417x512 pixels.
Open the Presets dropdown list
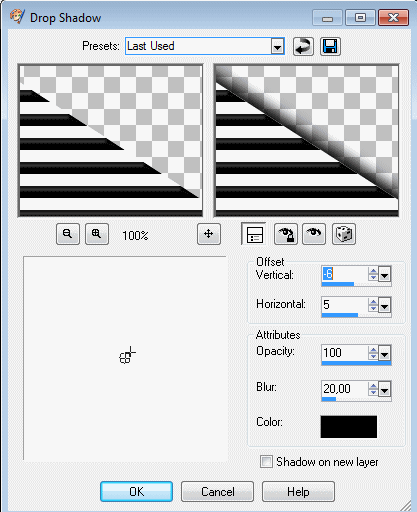click(277, 46)
